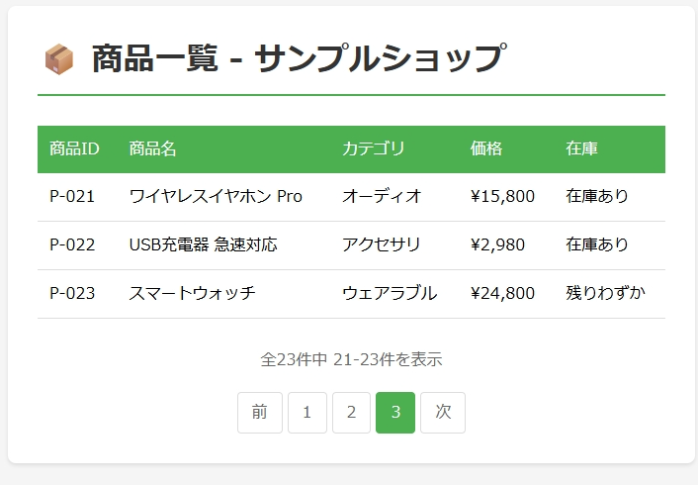Click the ¥24,800 price cell
This screenshot has height=485, width=698.
502,293
